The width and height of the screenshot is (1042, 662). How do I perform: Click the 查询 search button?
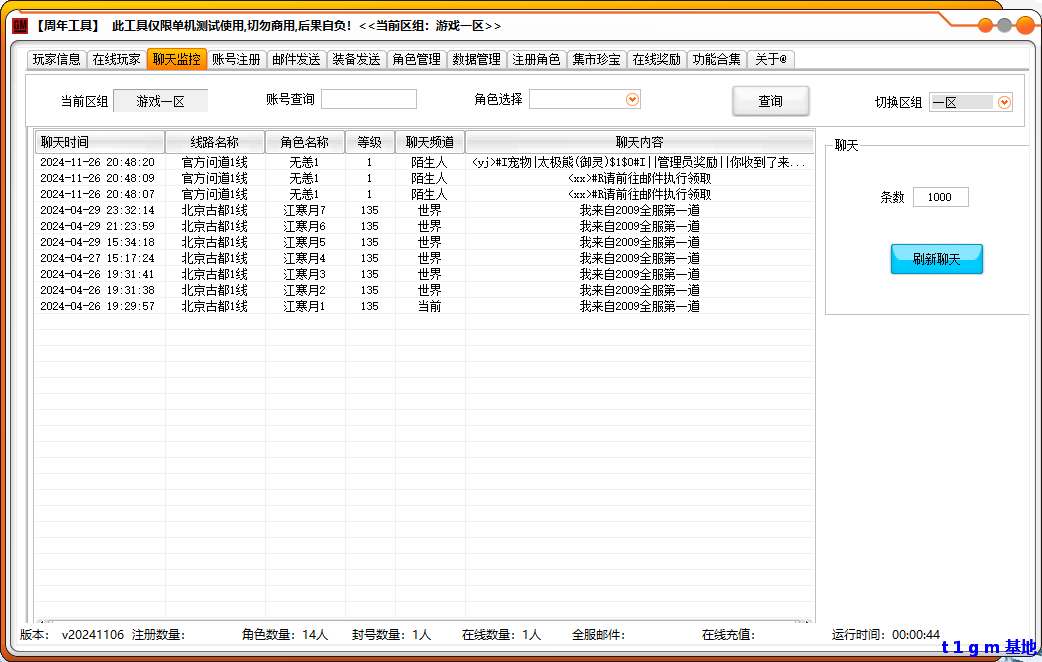coord(770,101)
